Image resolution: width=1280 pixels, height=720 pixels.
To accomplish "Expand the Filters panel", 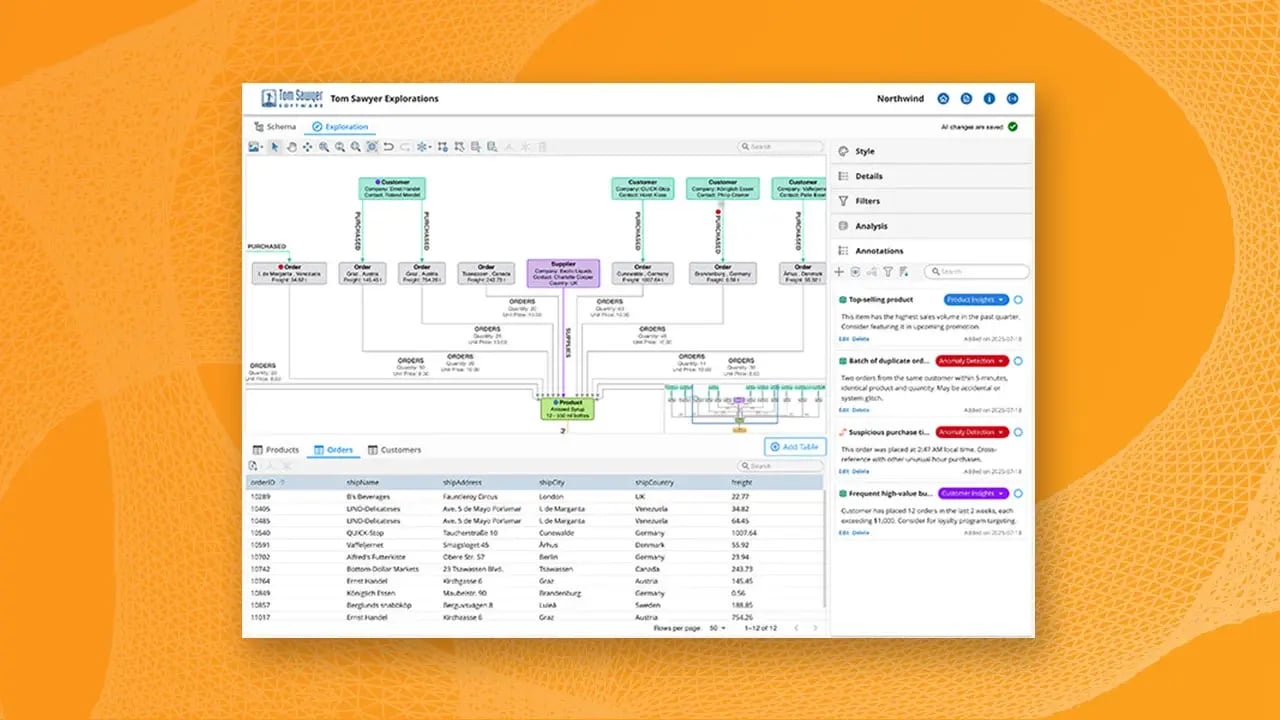I will click(x=932, y=201).
